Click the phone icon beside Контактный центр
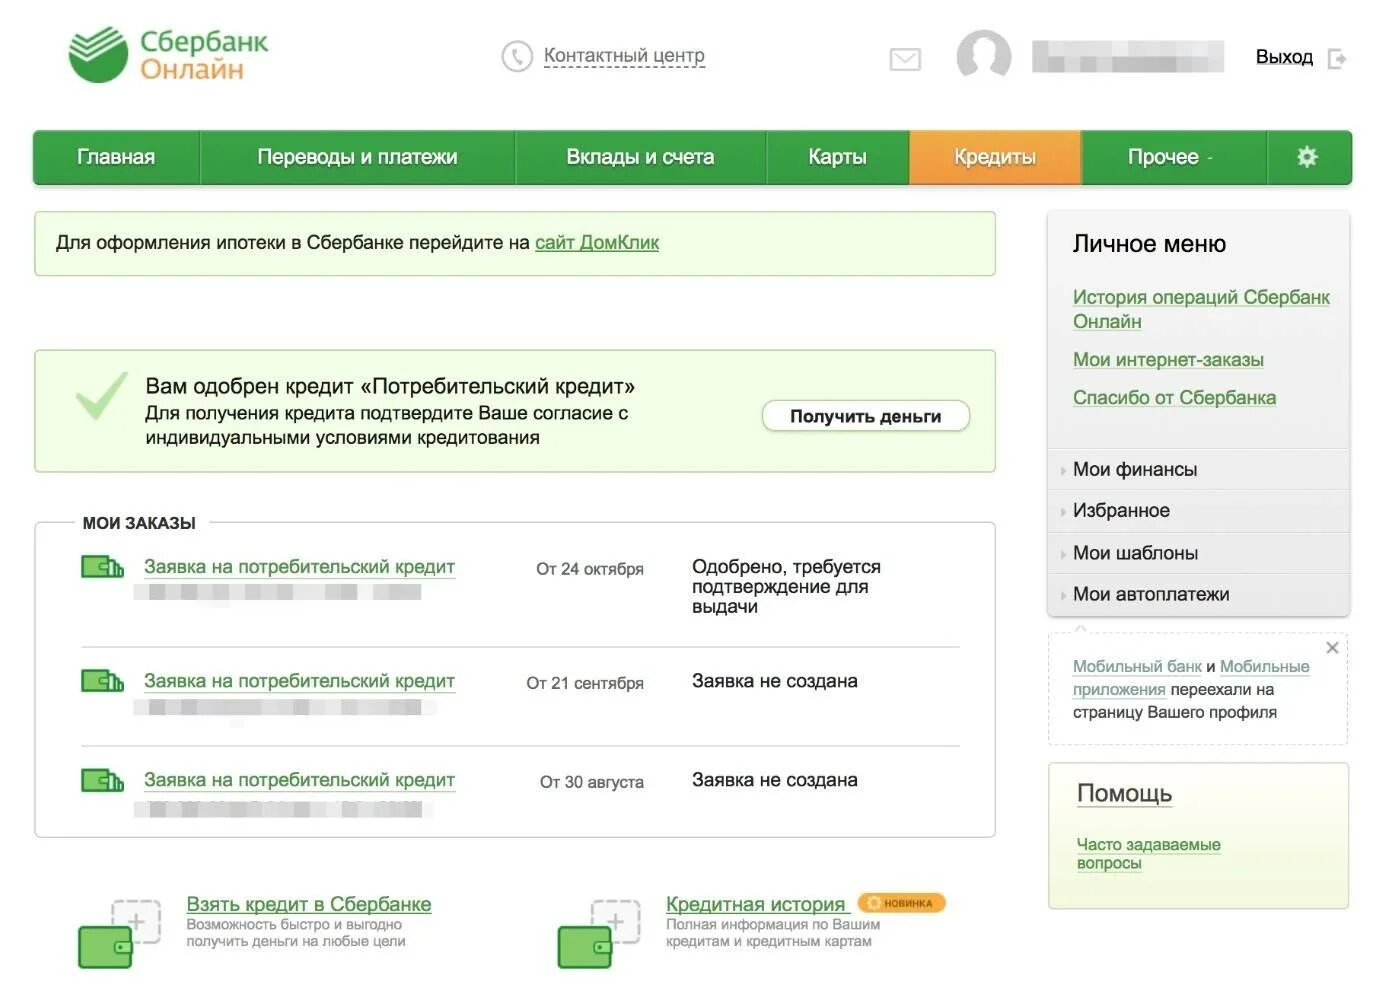 [517, 56]
